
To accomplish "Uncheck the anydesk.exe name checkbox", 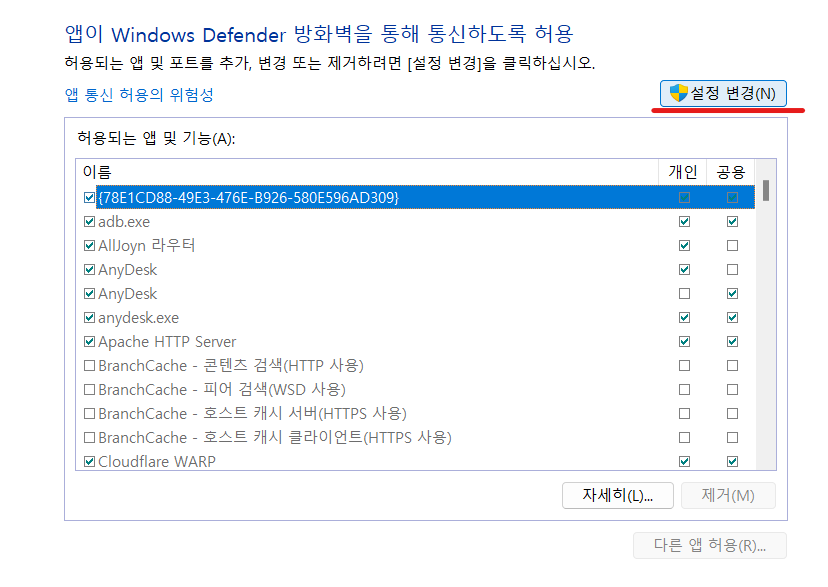I will point(89,318).
